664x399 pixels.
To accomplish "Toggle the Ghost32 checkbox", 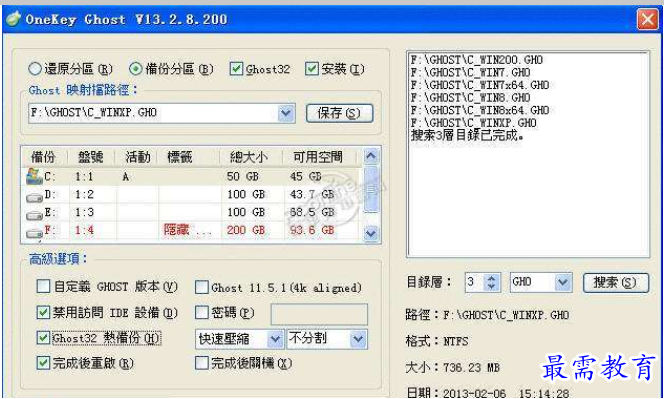I will (236, 69).
